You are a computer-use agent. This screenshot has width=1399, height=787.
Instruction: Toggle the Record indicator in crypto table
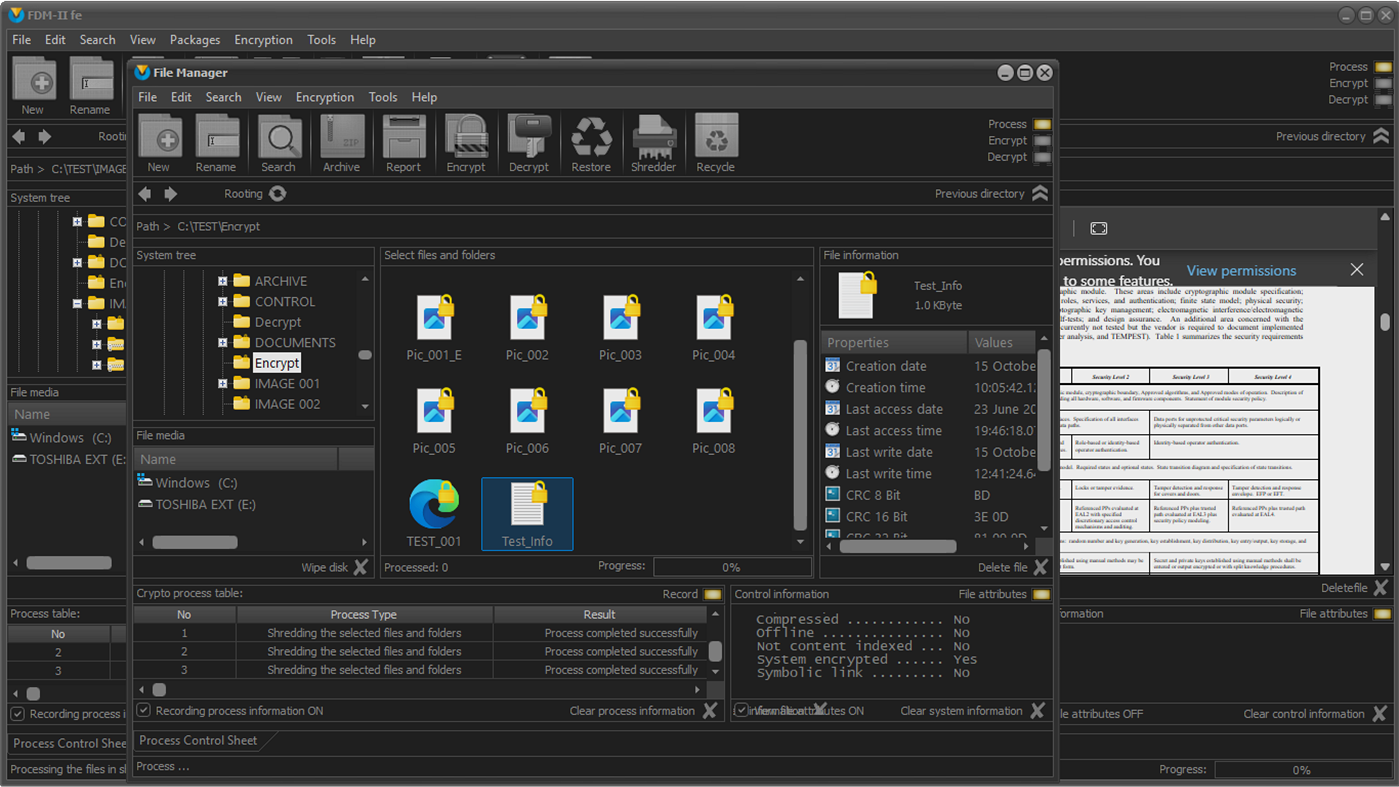tap(712, 594)
